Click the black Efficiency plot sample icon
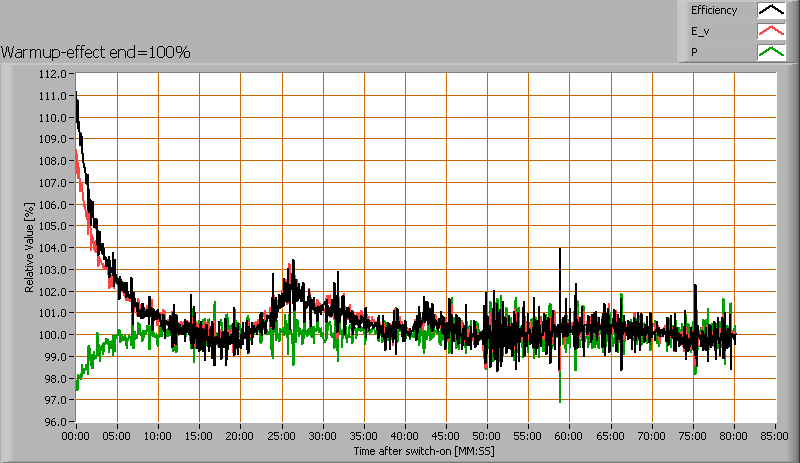 point(771,10)
